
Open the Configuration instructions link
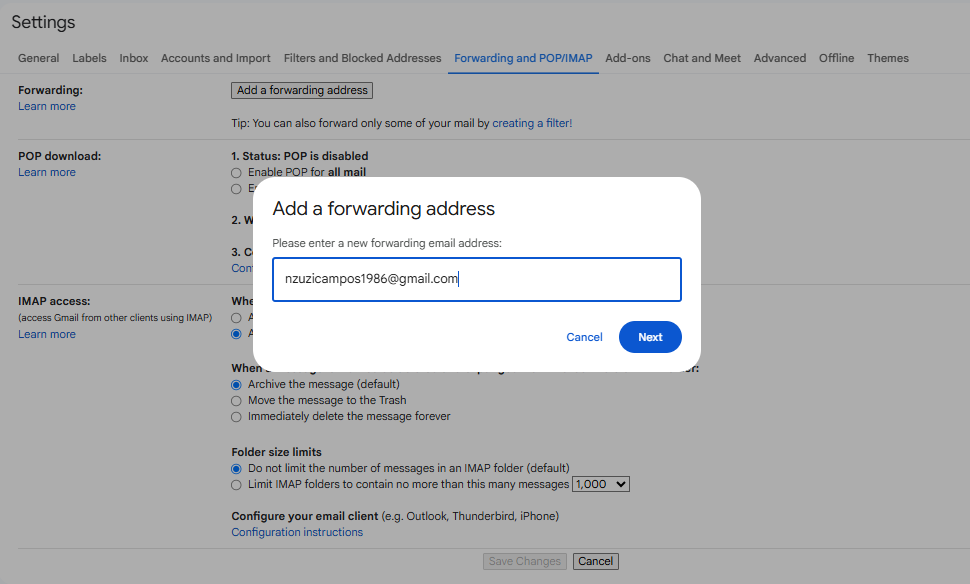(297, 532)
